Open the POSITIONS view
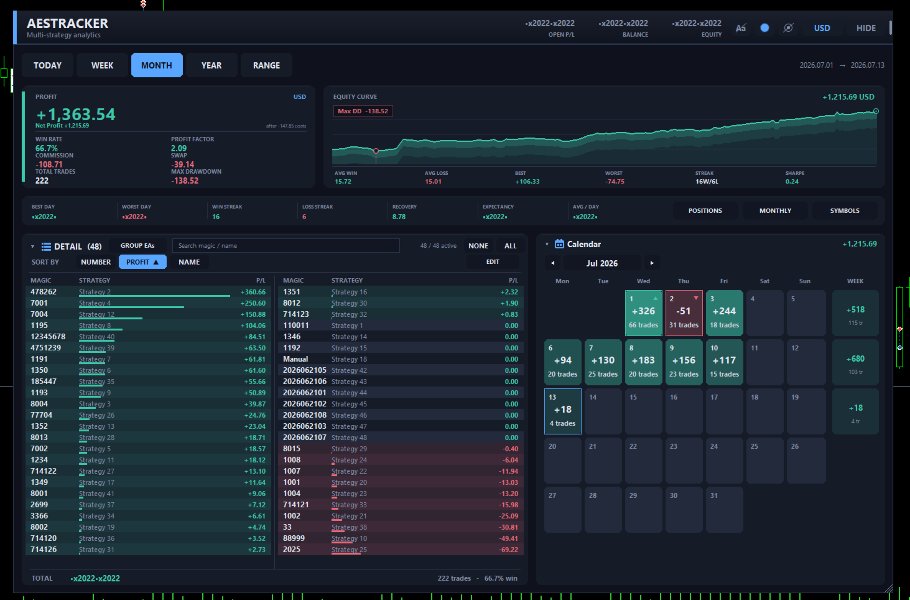 coord(705,211)
